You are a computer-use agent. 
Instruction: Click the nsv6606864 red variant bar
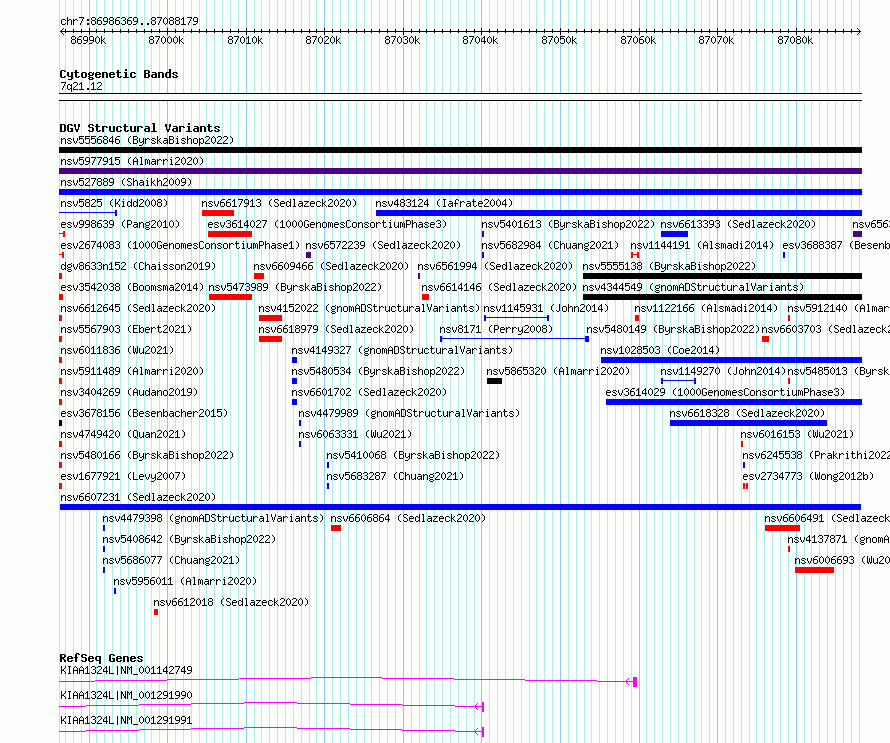[336, 528]
